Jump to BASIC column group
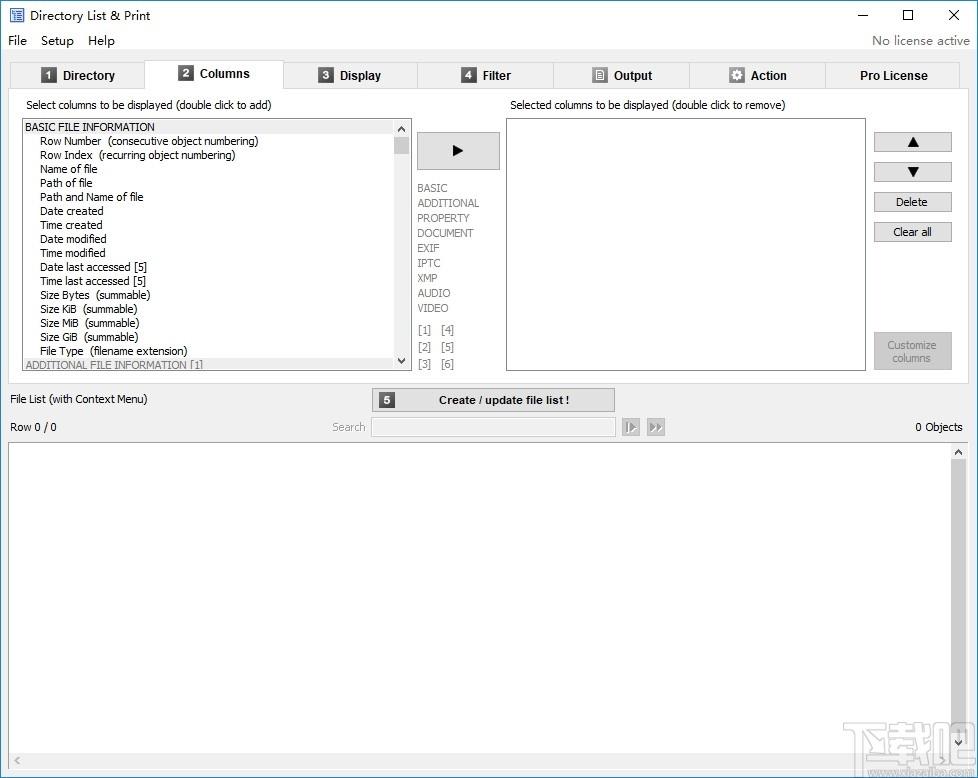 tap(432, 188)
